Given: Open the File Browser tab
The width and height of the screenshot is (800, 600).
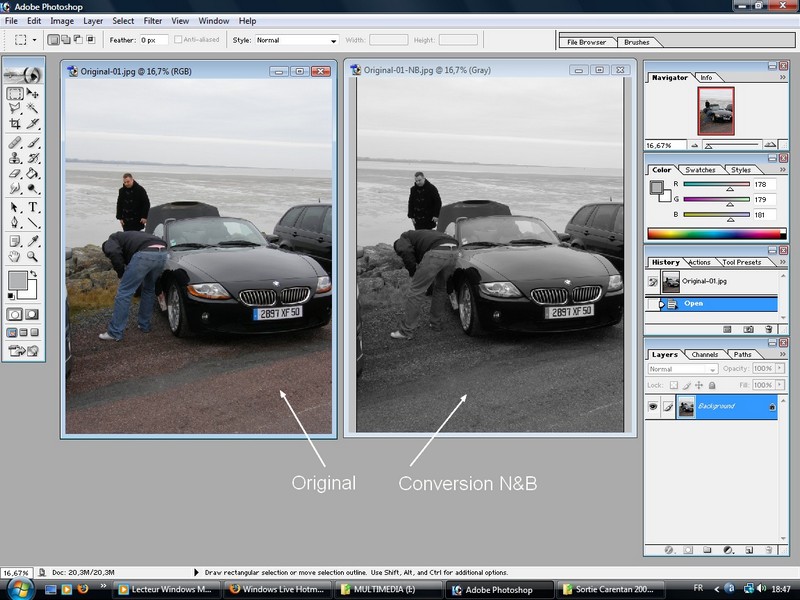Looking at the screenshot, I should (x=587, y=42).
